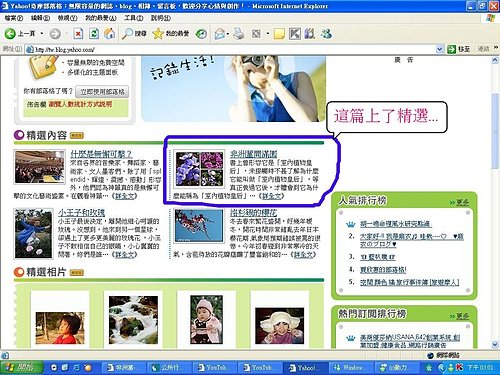Viewport: 500px width, 375px height.
Task: Click the concert hall article thumbnail
Action: pyautogui.click(x=39, y=167)
